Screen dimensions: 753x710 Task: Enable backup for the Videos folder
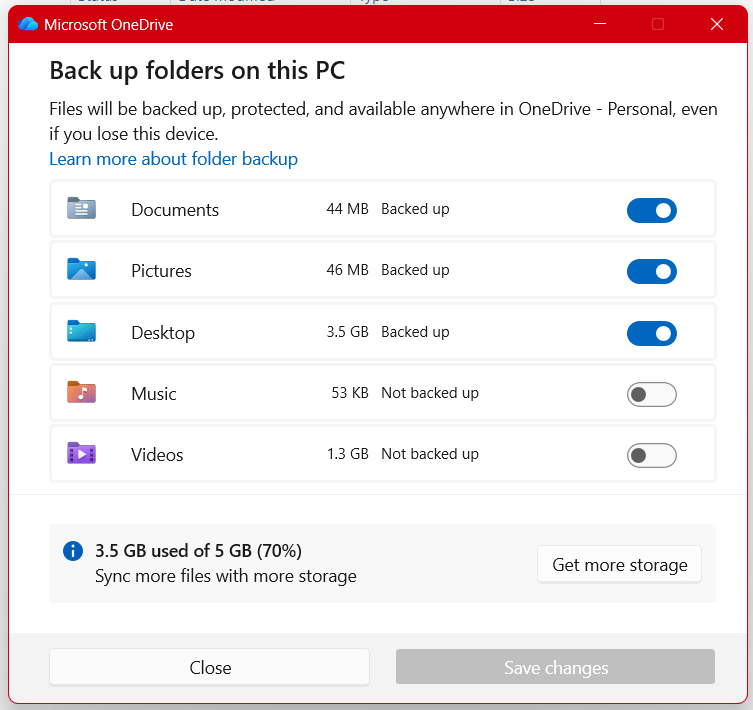pos(652,455)
